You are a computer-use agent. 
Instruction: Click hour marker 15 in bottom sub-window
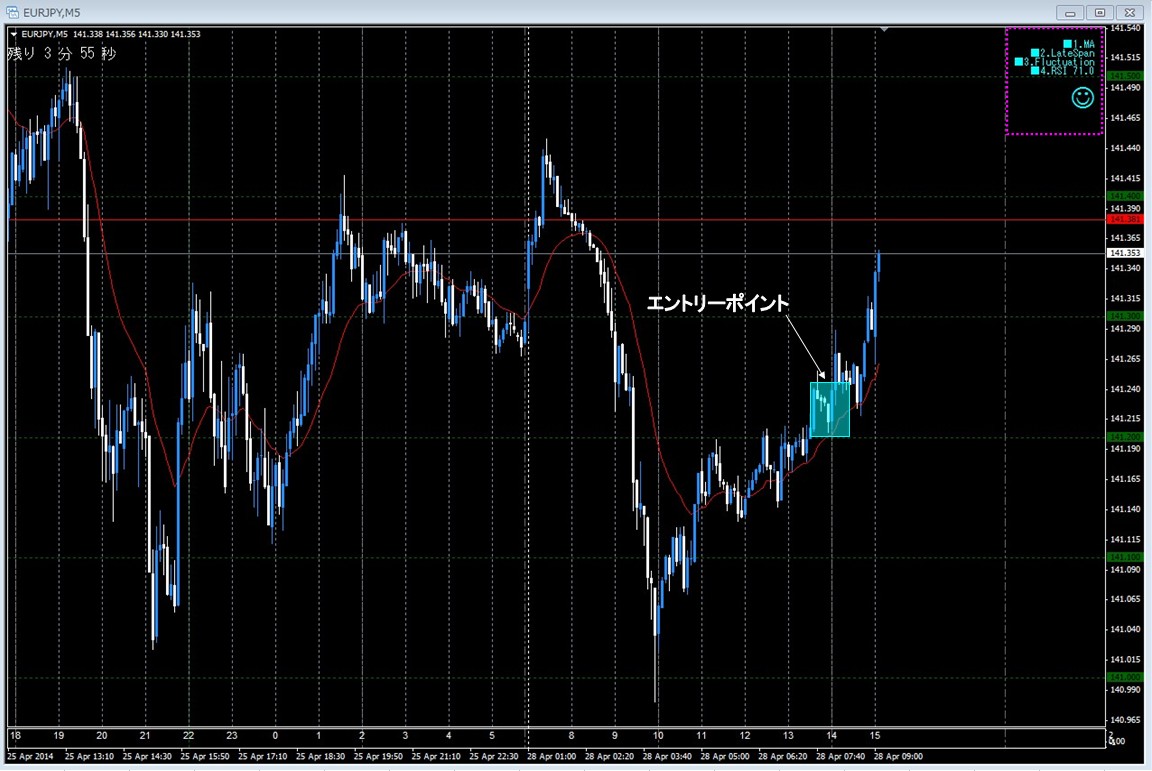pyautogui.click(x=875, y=736)
